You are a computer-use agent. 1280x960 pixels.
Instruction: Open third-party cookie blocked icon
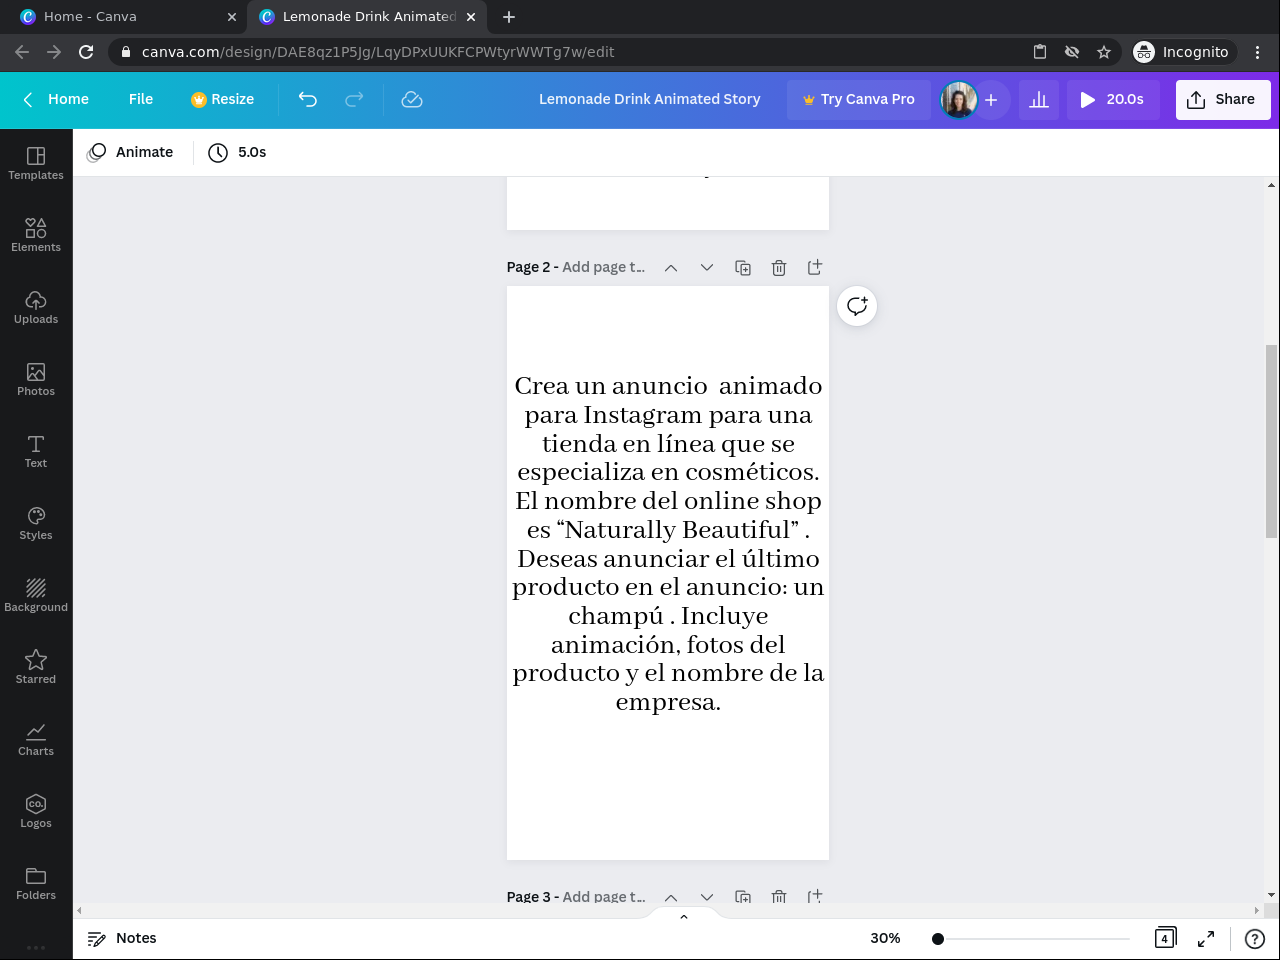(1072, 52)
